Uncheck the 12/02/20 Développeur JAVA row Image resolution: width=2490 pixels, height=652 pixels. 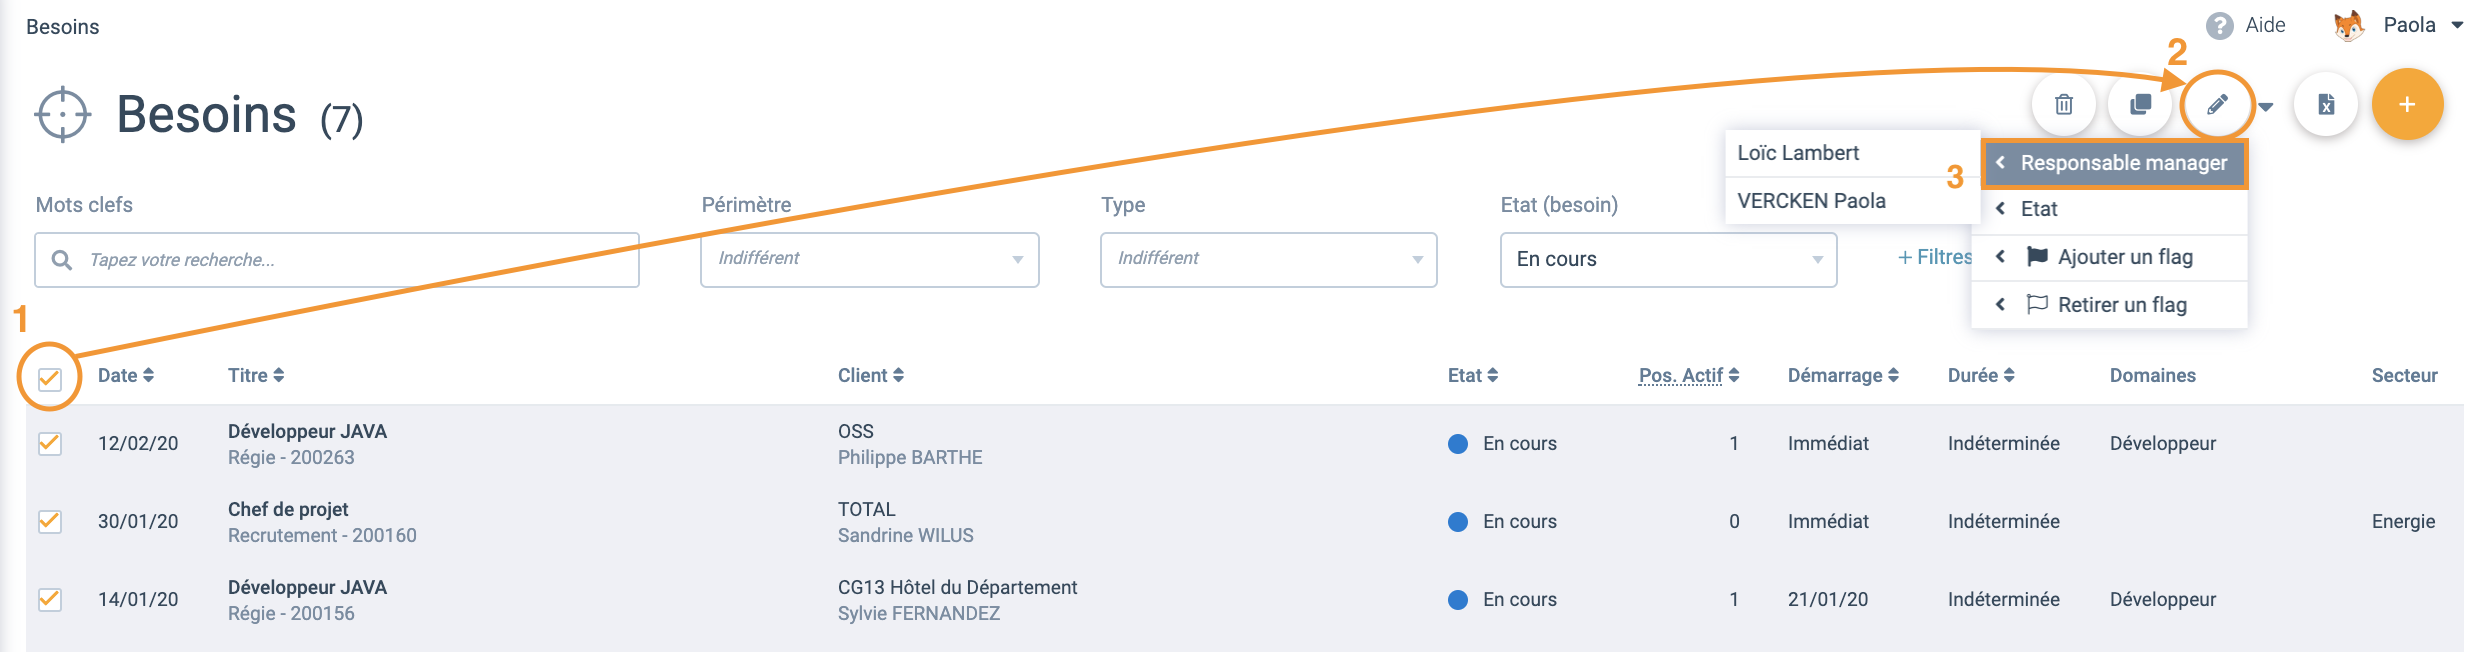click(50, 443)
